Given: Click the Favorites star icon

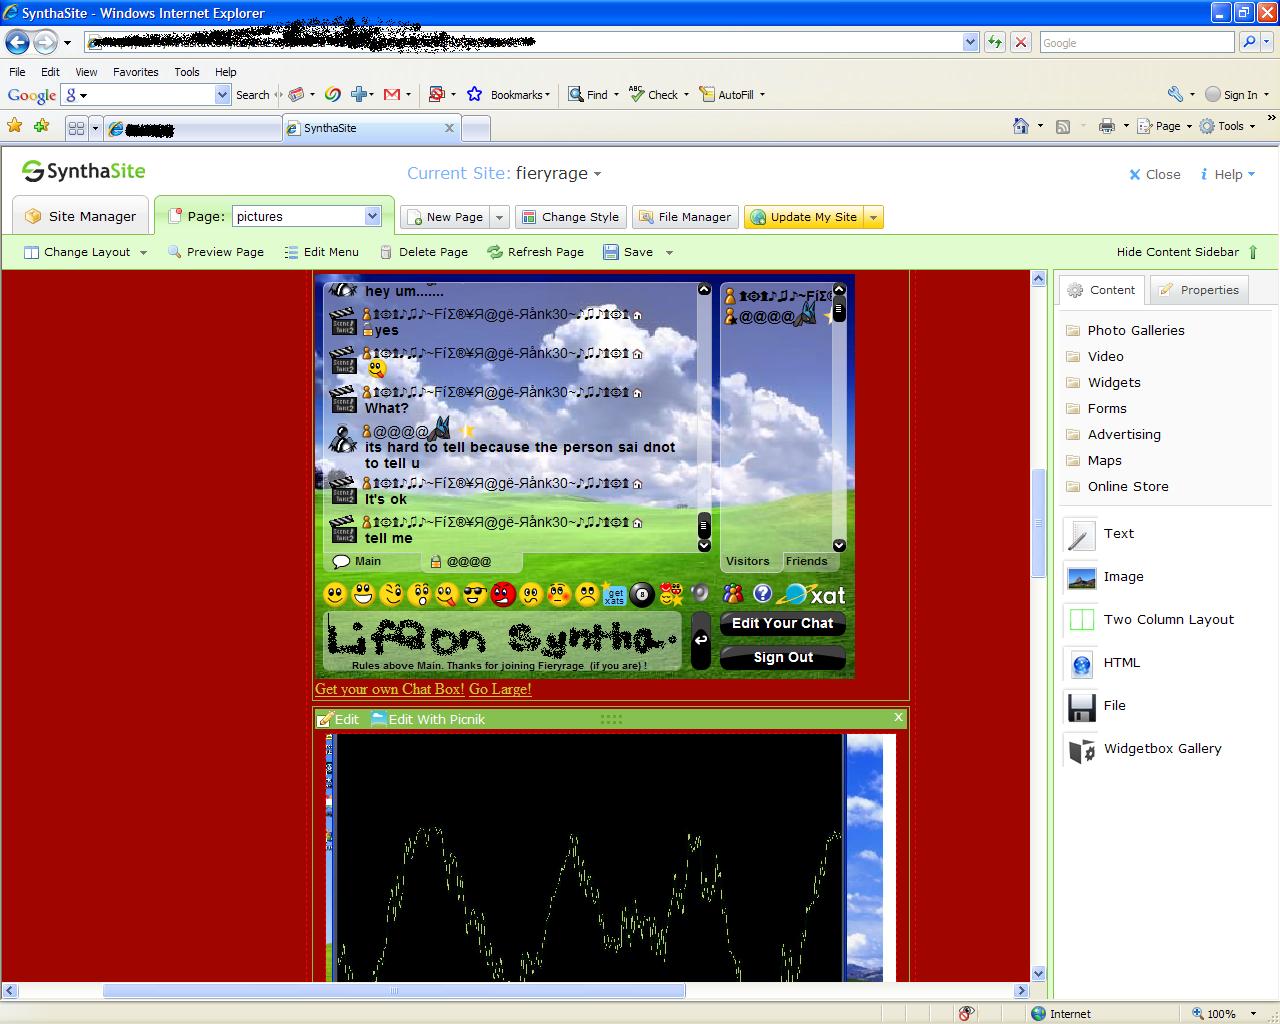Looking at the screenshot, I should pos(15,126).
